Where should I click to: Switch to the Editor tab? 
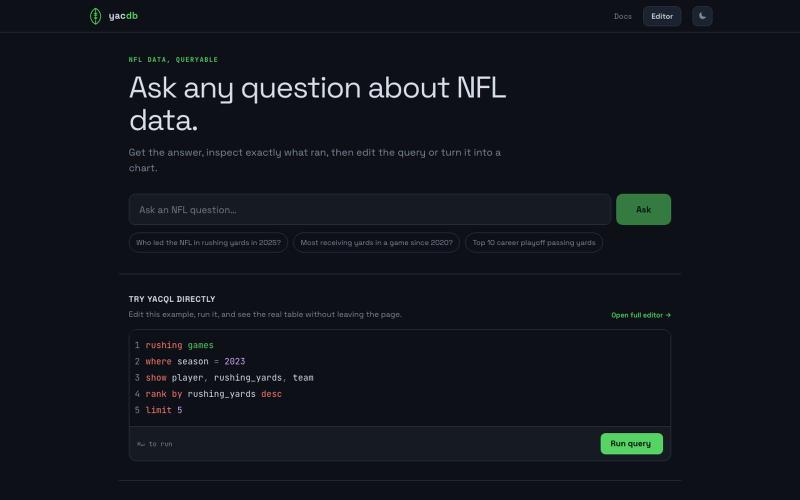click(x=662, y=16)
